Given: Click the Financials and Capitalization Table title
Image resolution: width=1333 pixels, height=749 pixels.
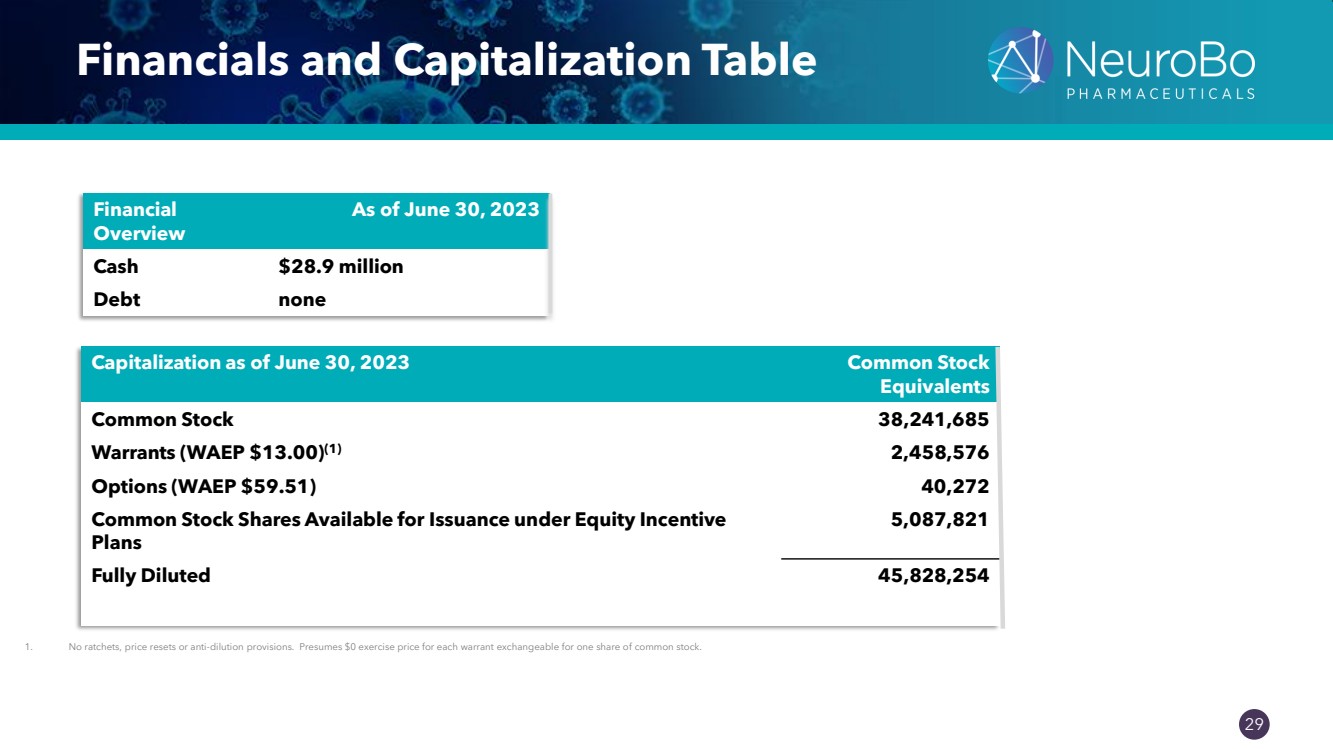Looking at the screenshot, I should [x=446, y=61].
